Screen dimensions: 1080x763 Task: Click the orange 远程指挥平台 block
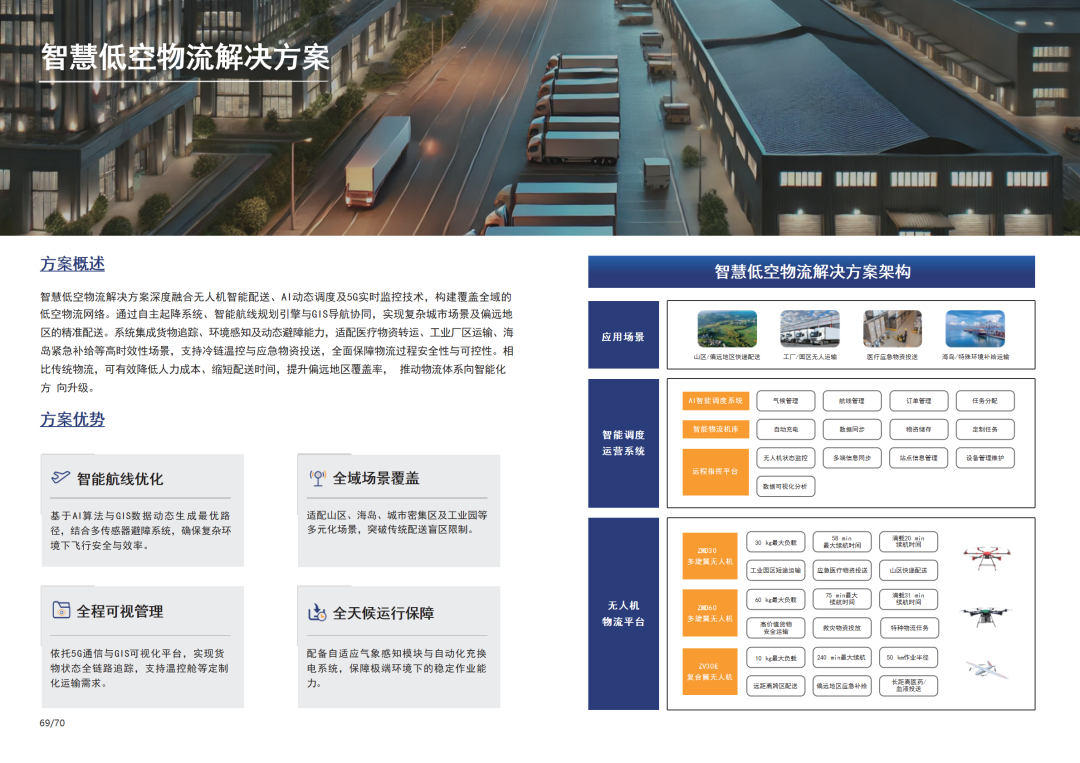pos(715,471)
